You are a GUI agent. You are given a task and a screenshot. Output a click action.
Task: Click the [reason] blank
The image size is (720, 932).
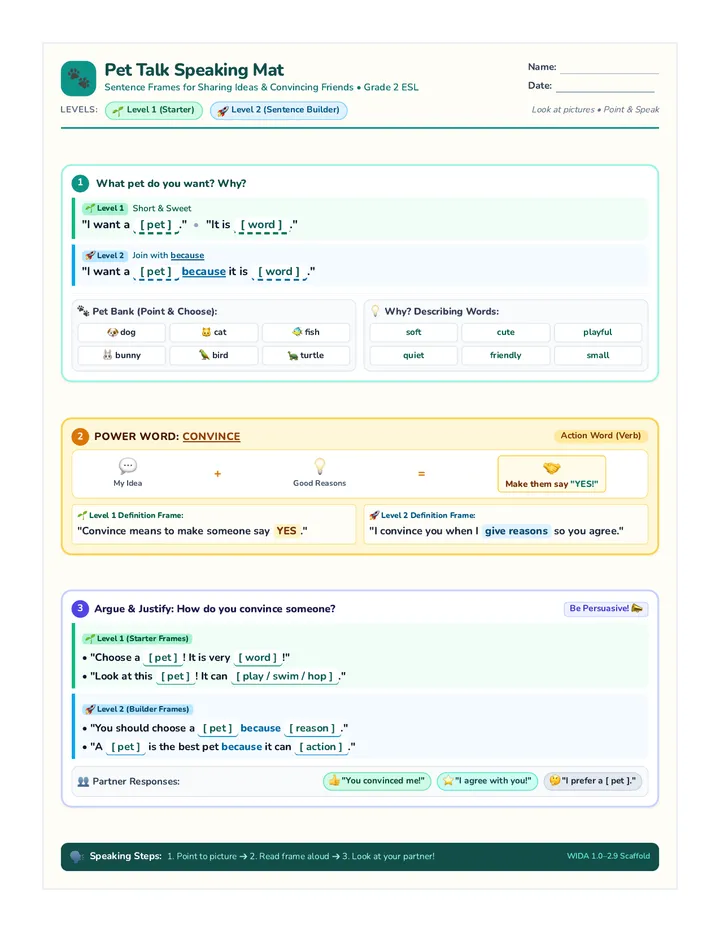[x=312, y=728]
